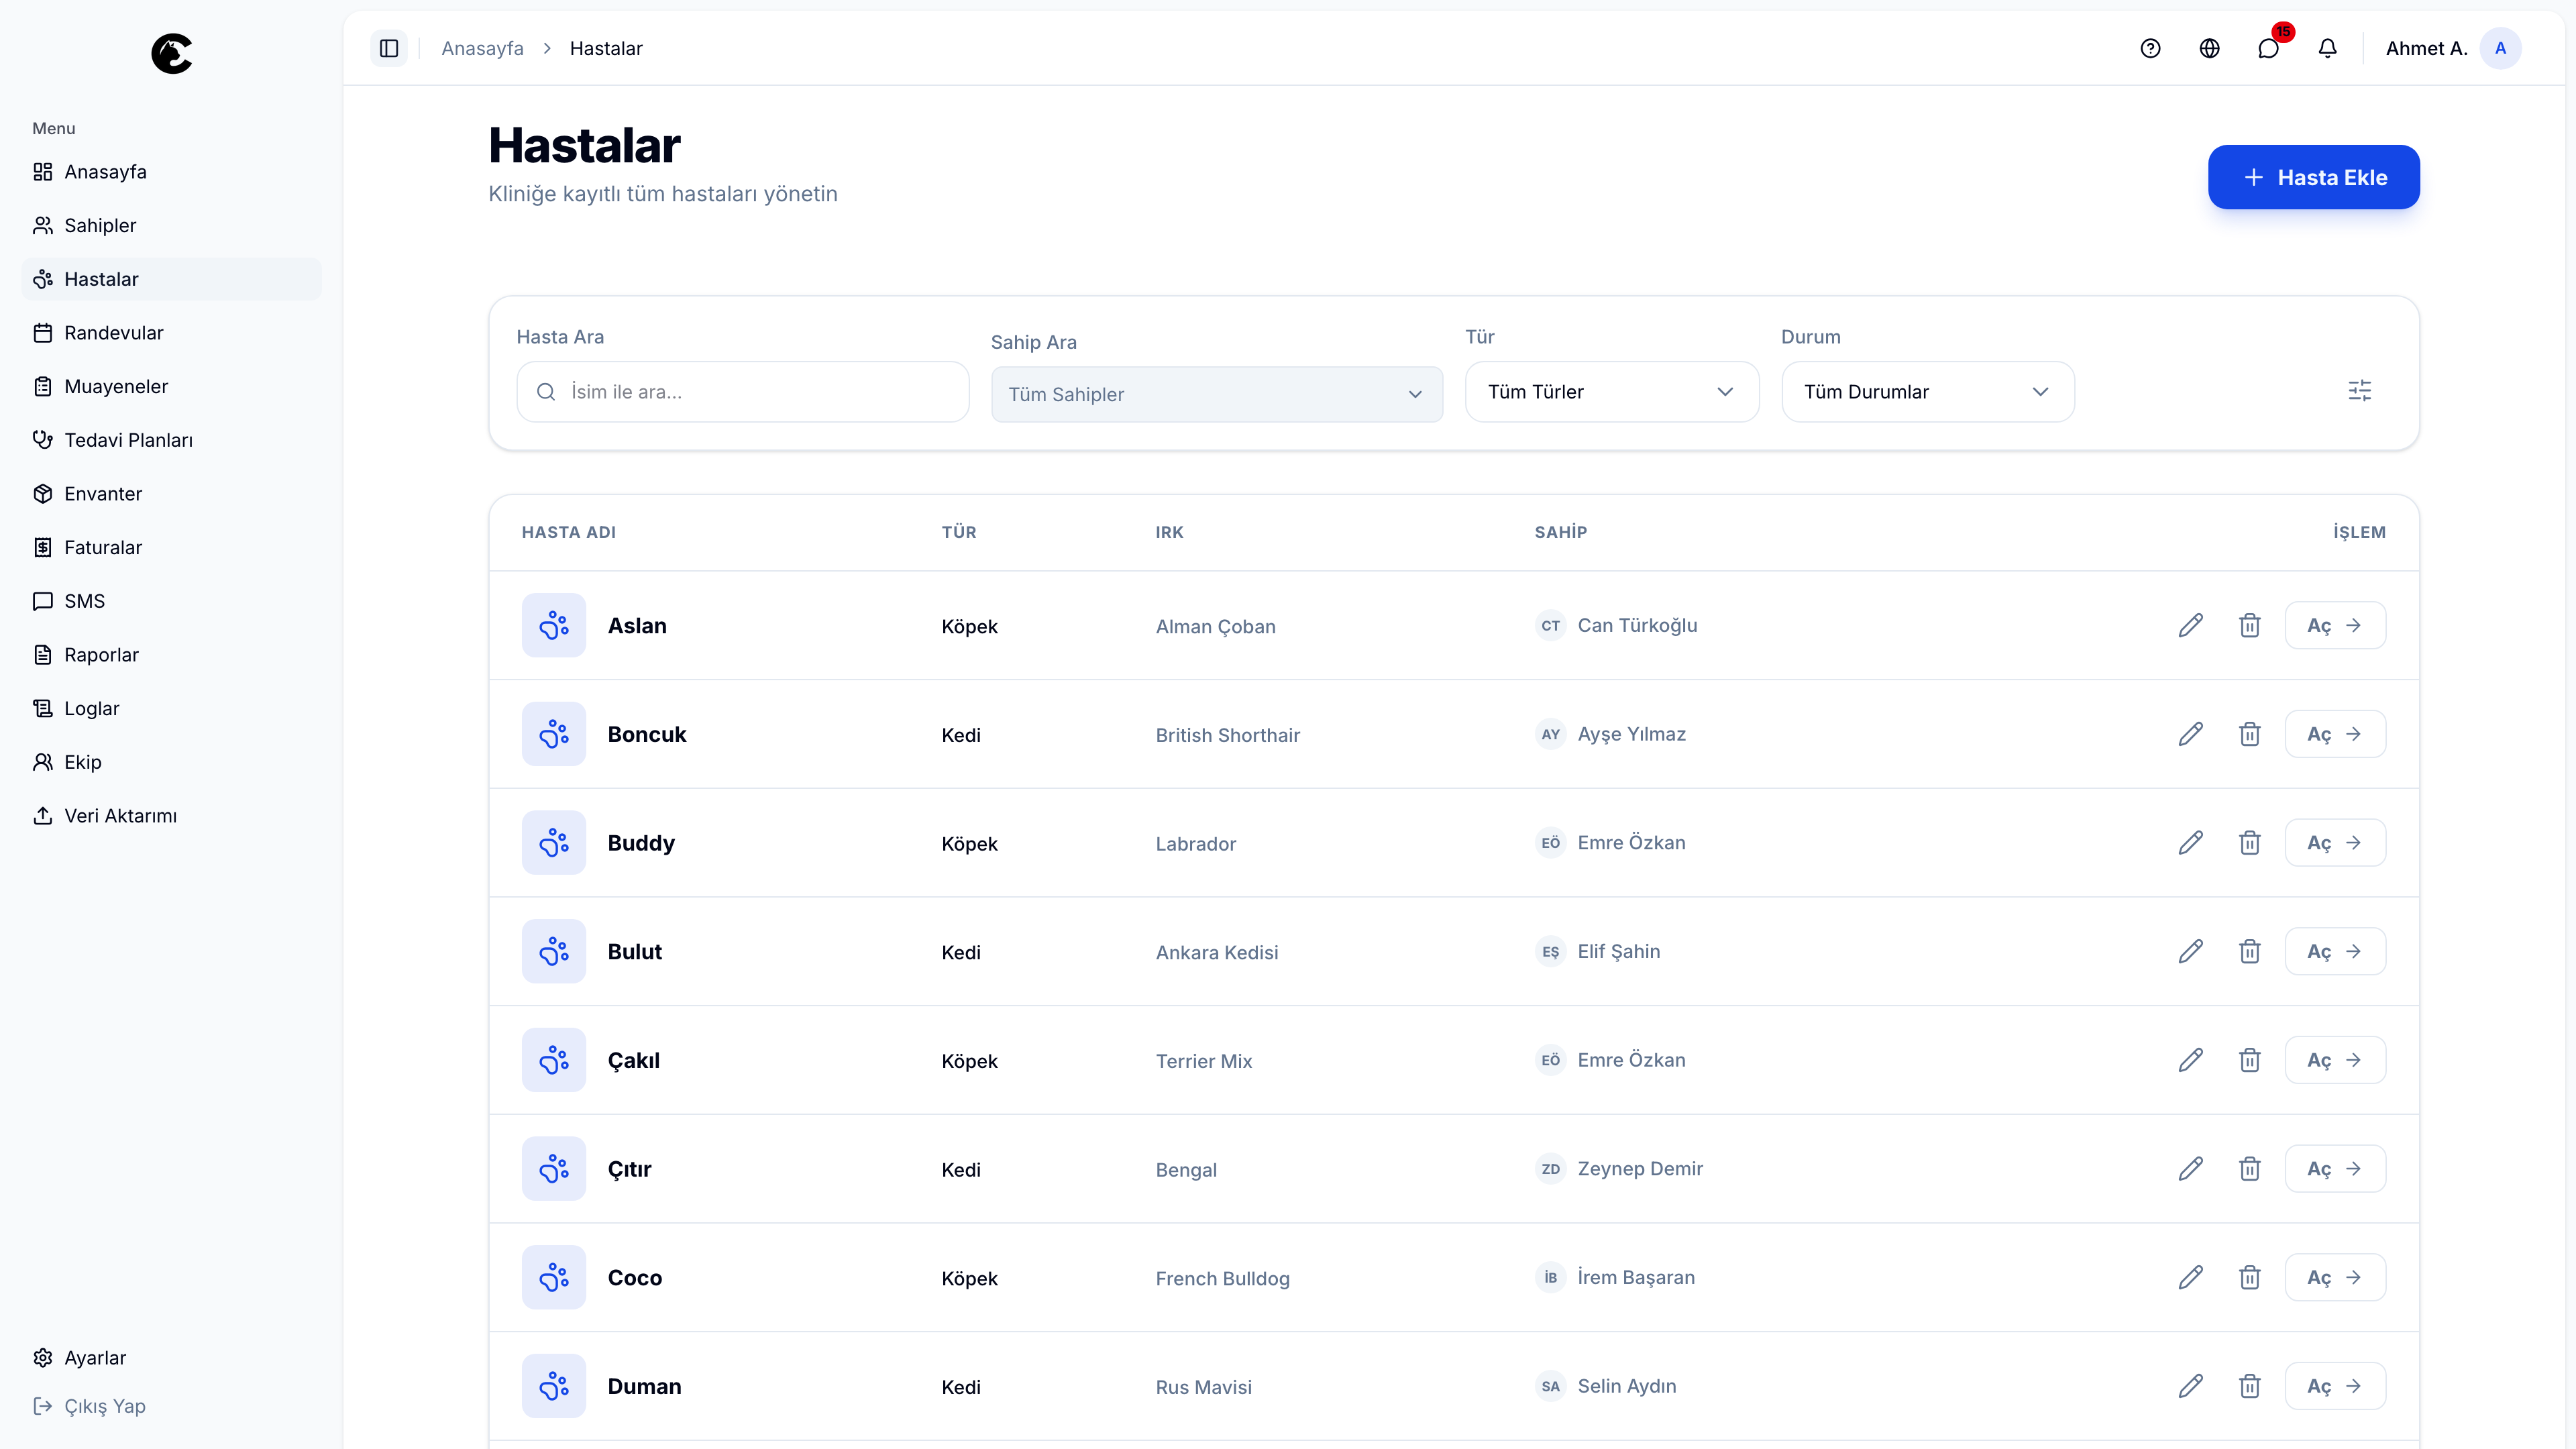This screenshot has width=2576, height=1449.
Task: Delete Çakıl using the trash icon
Action: click(x=2249, y=1060)
